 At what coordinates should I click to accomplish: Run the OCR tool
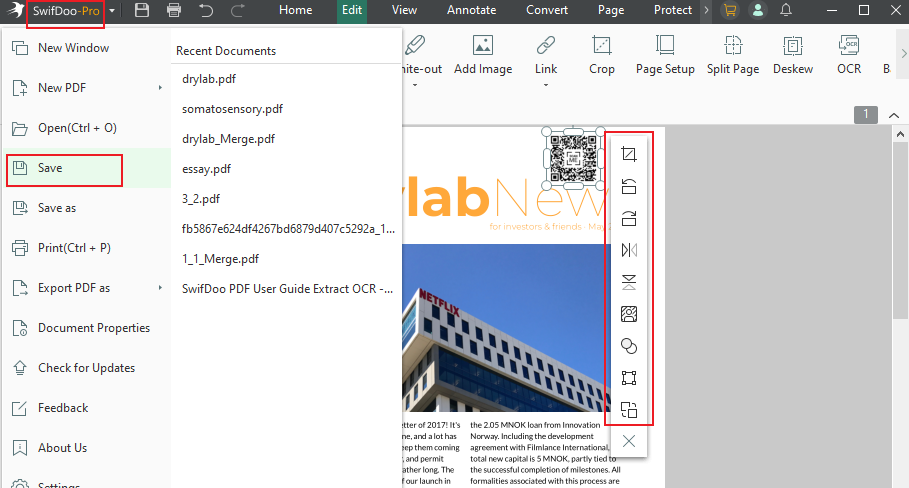coord(849,56)
